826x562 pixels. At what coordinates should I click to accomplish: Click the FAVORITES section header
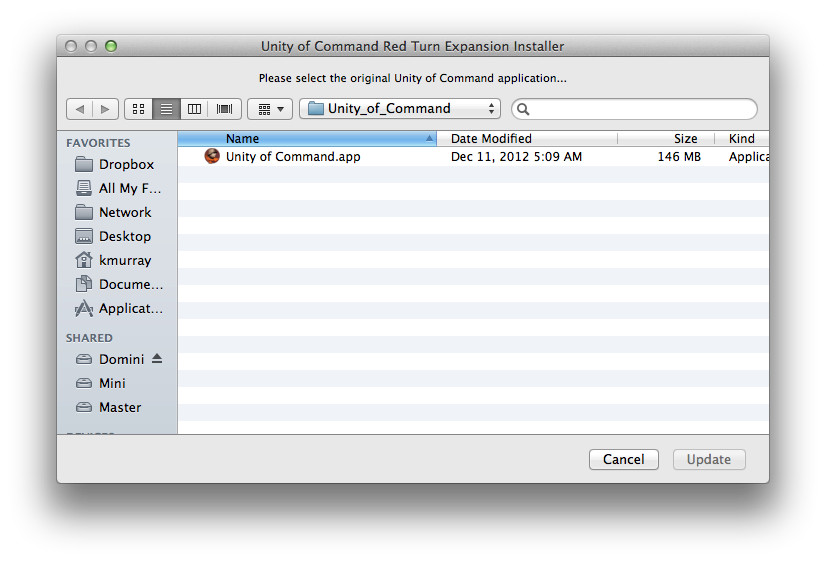click(98, 143)
